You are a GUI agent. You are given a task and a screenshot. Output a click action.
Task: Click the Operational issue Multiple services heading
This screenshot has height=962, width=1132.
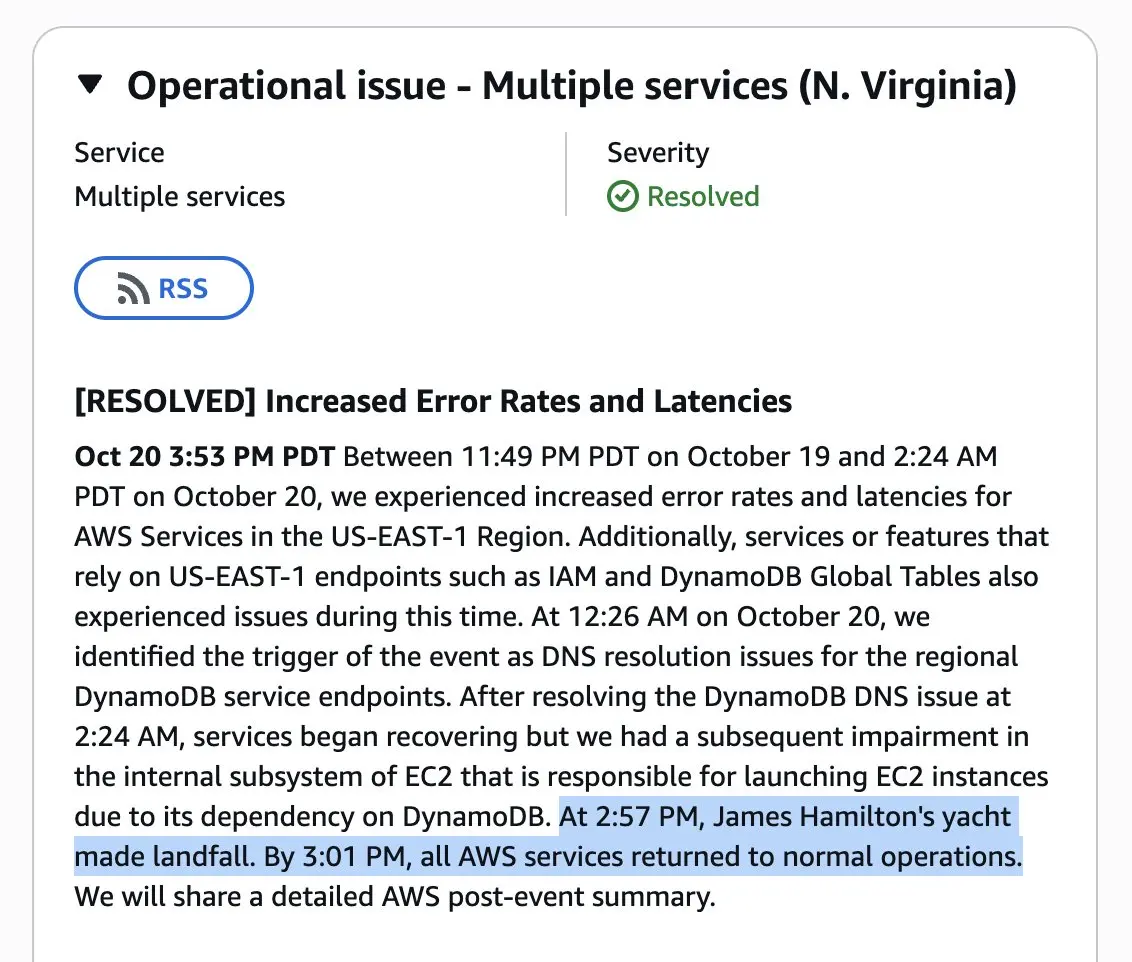point(572,86)
